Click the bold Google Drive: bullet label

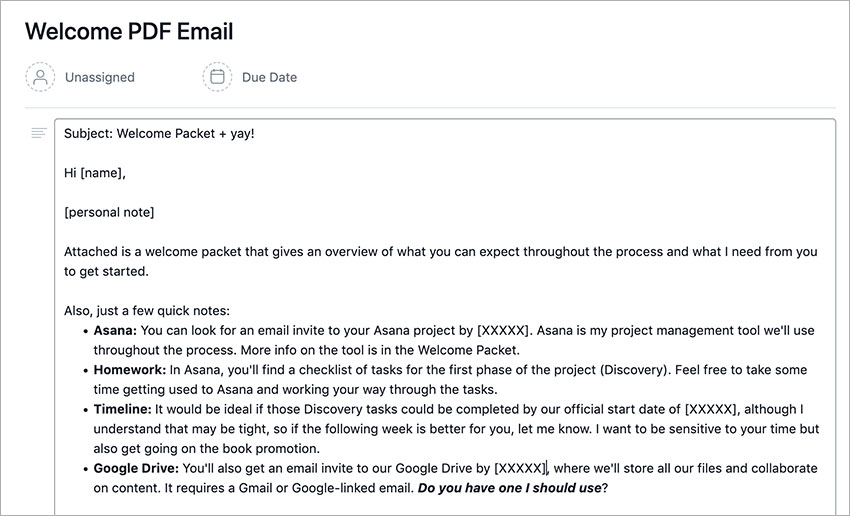click(x=136, y=468)
